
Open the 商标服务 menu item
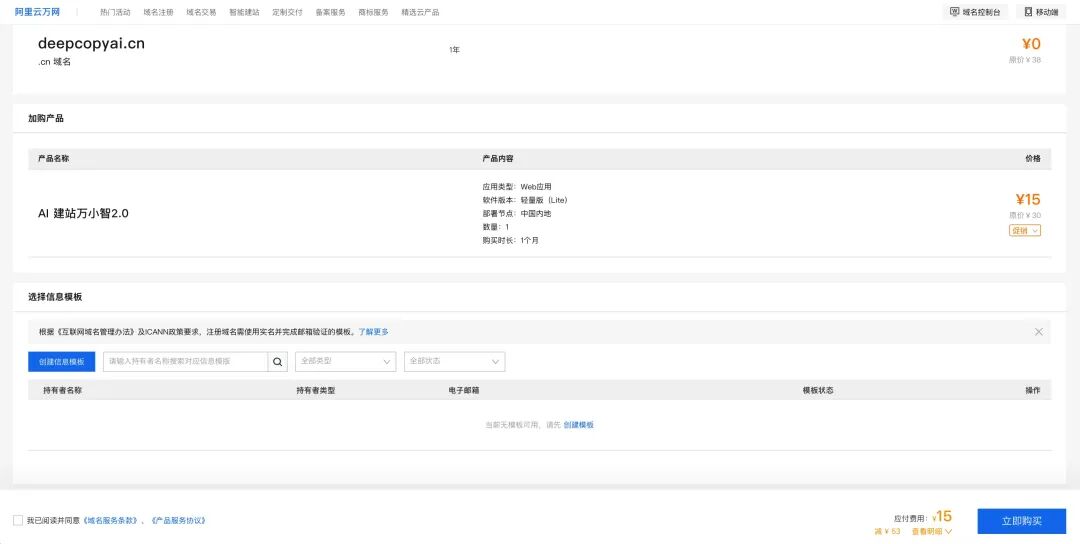point(373,12)
